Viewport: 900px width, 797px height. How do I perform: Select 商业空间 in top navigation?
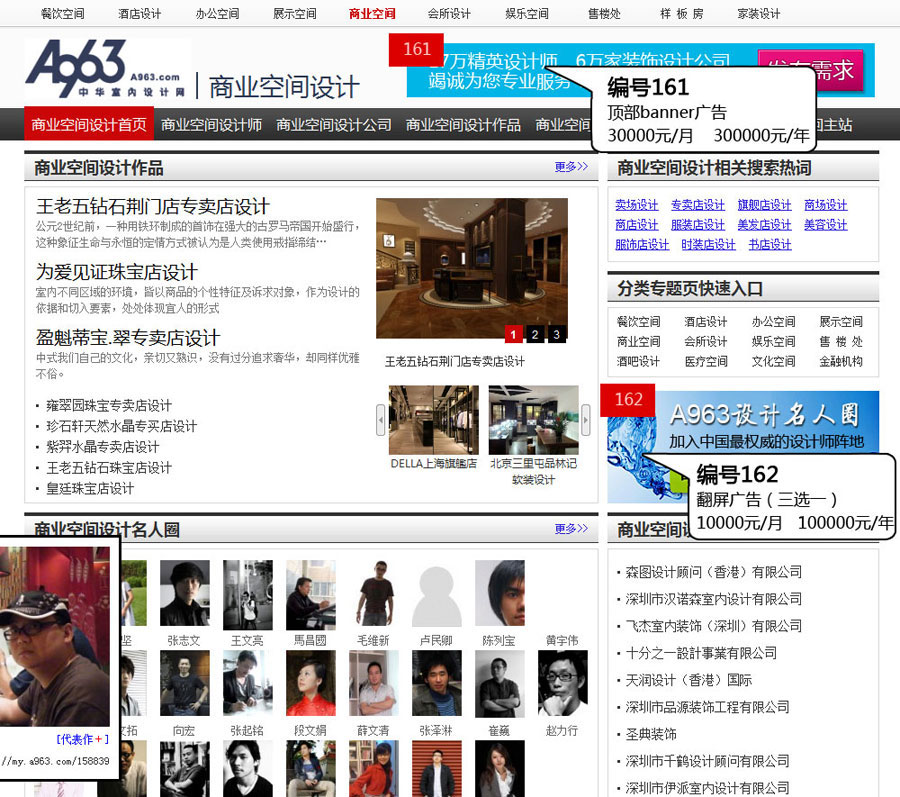tap(372, 13)
